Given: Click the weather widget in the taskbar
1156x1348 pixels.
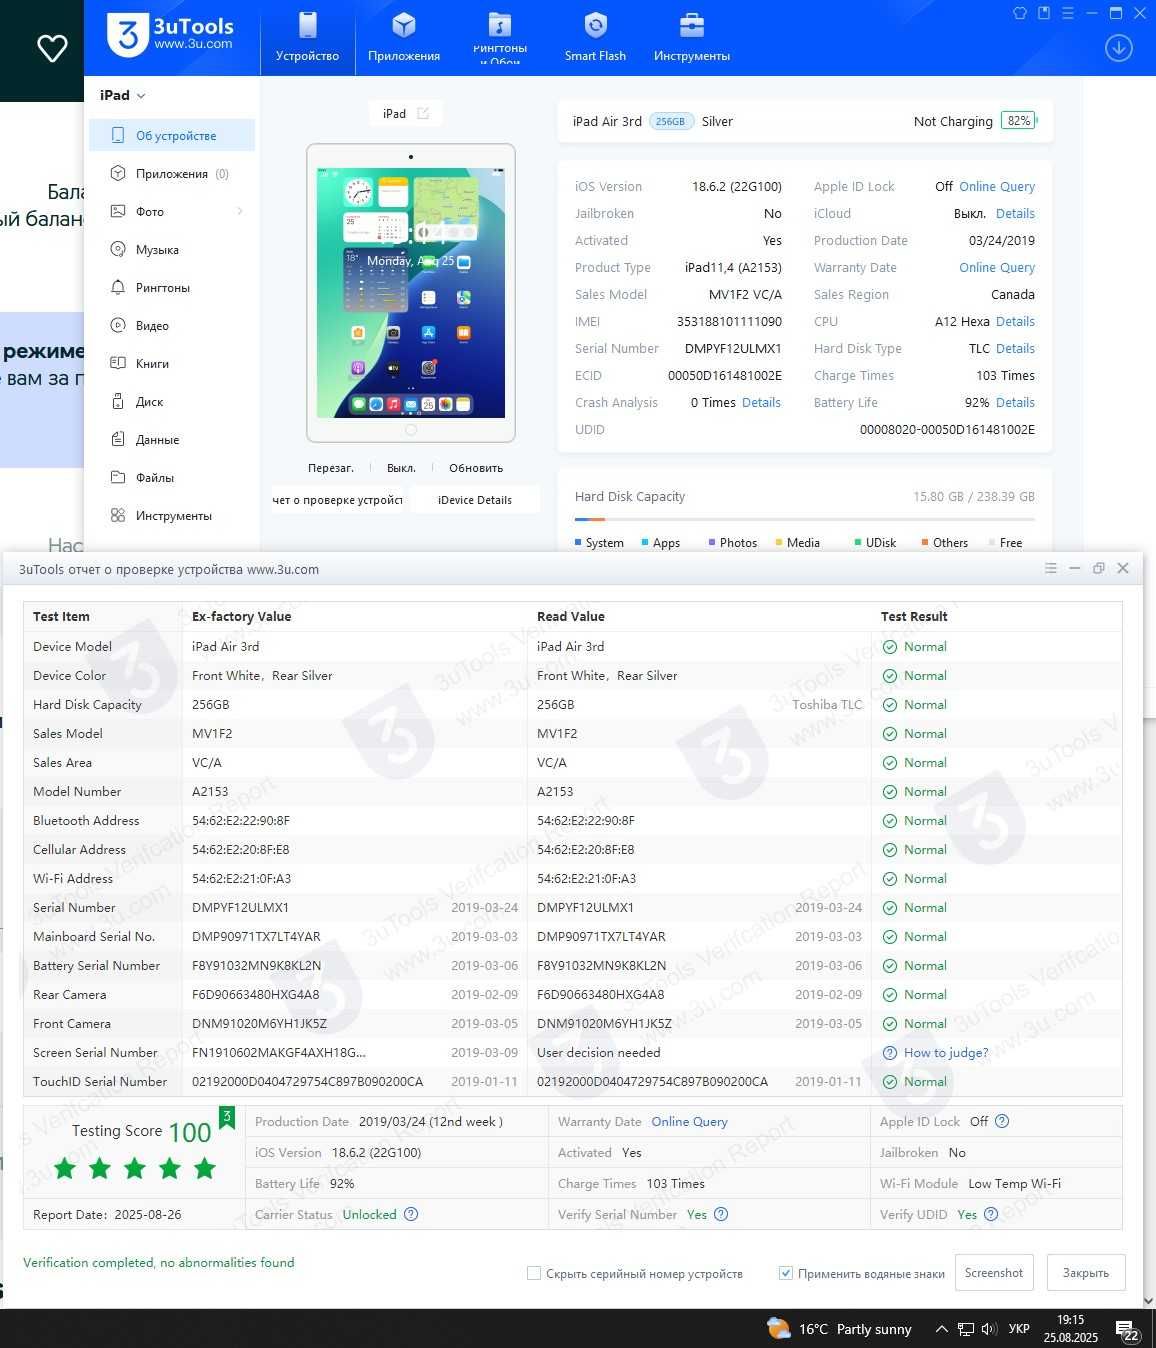Looking at the screenshot, I should point(839,1328).
